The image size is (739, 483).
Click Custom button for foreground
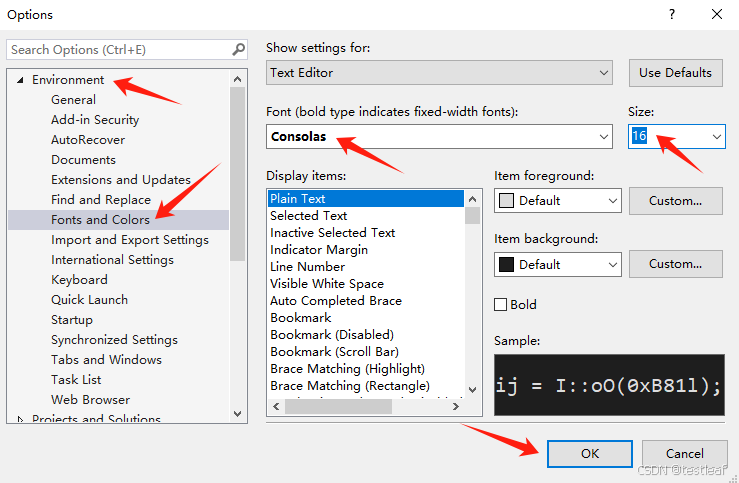[675, 201]
